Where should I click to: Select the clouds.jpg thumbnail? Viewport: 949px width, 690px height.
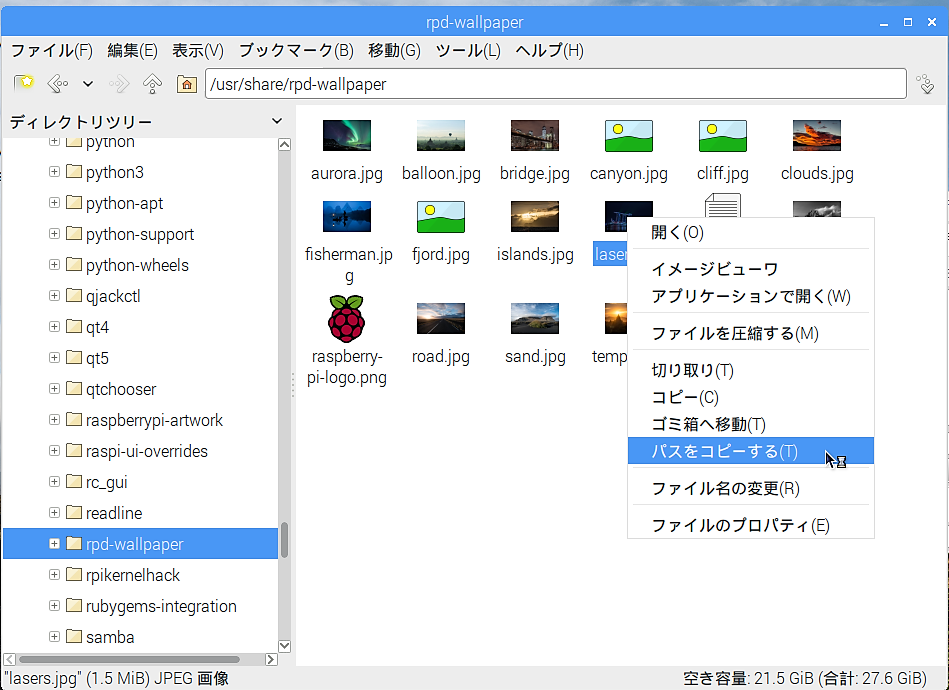pyautogui.click(x=817, y=136)
